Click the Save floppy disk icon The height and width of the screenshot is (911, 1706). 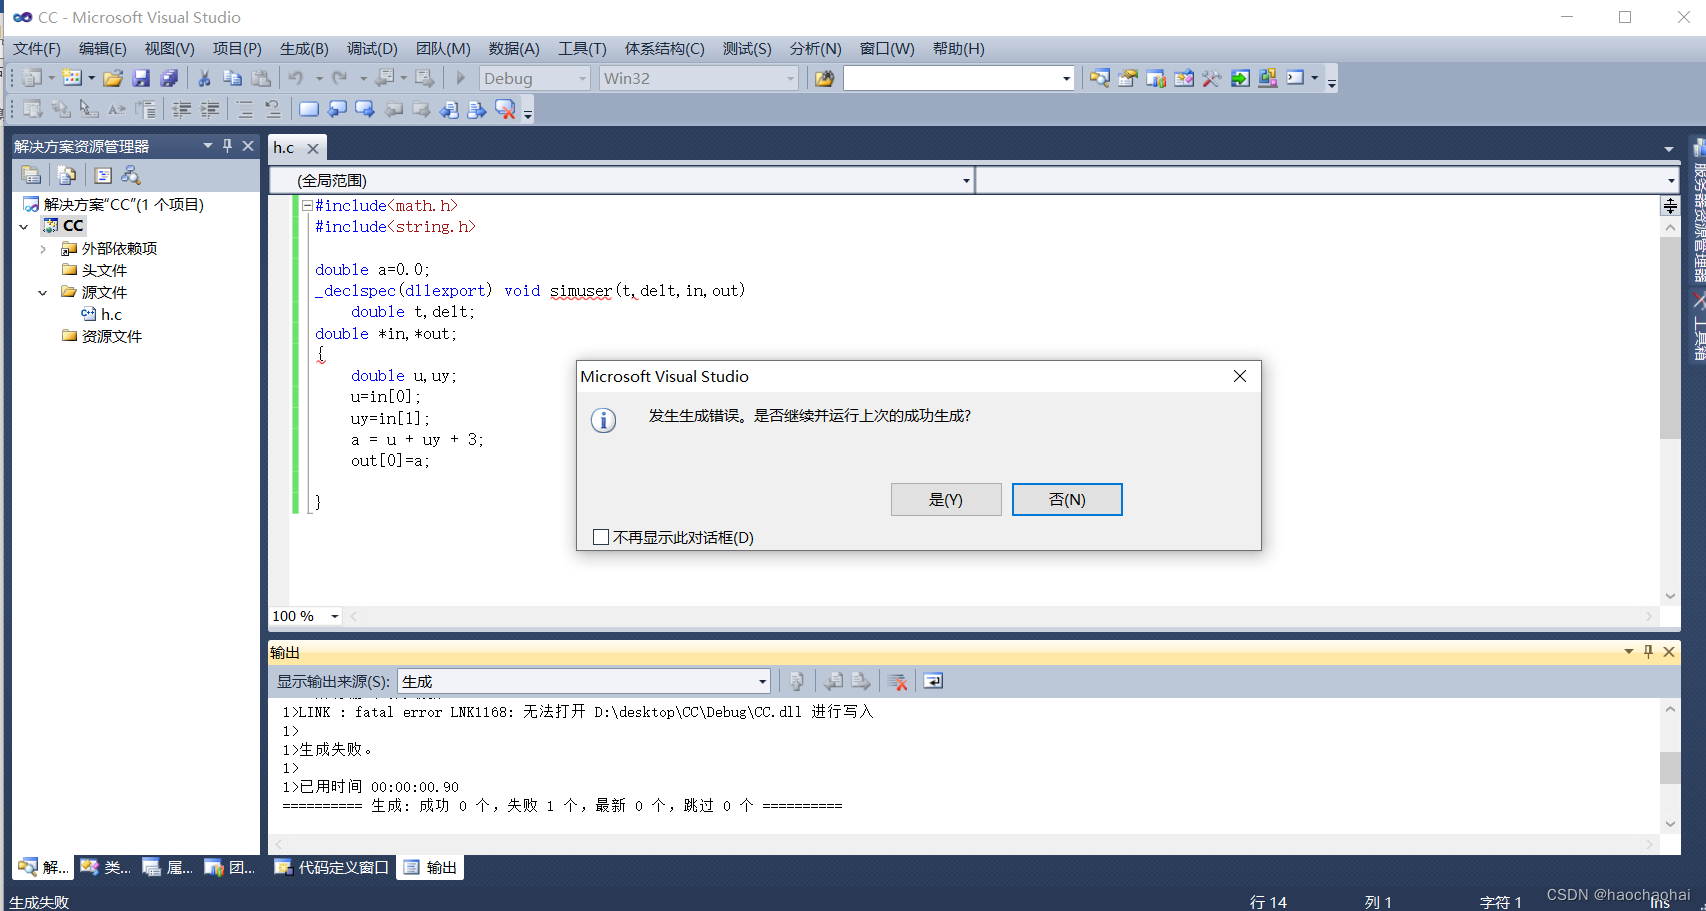click(x=141, y=78)
